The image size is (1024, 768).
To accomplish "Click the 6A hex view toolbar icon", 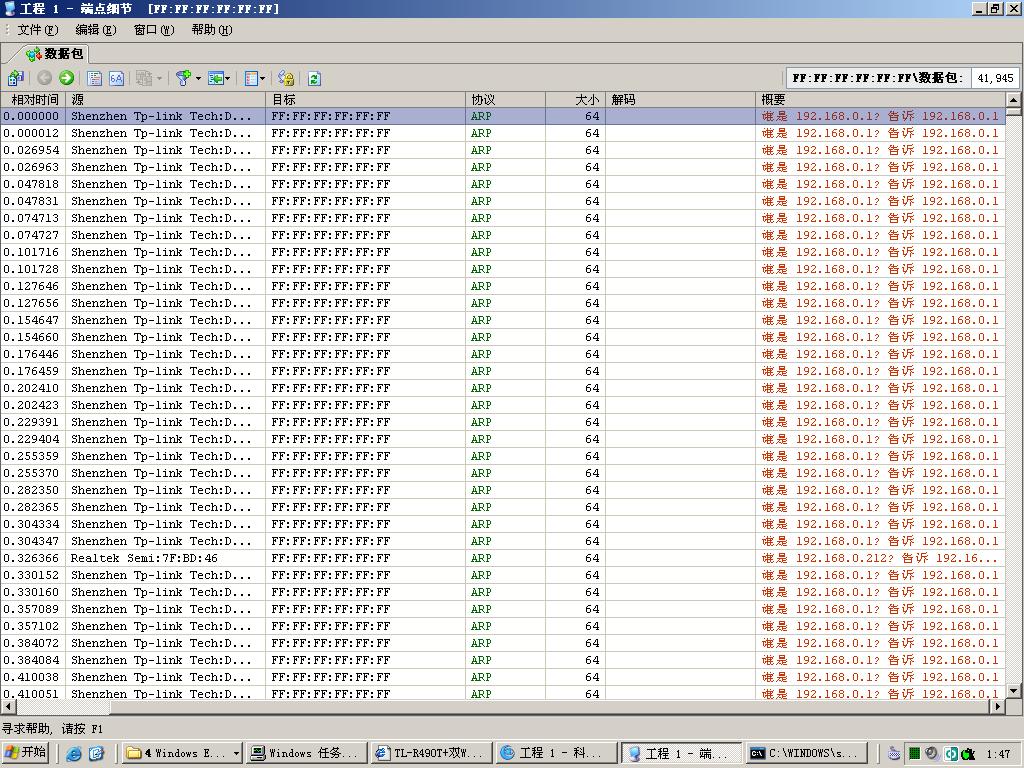I will [117, 78].
